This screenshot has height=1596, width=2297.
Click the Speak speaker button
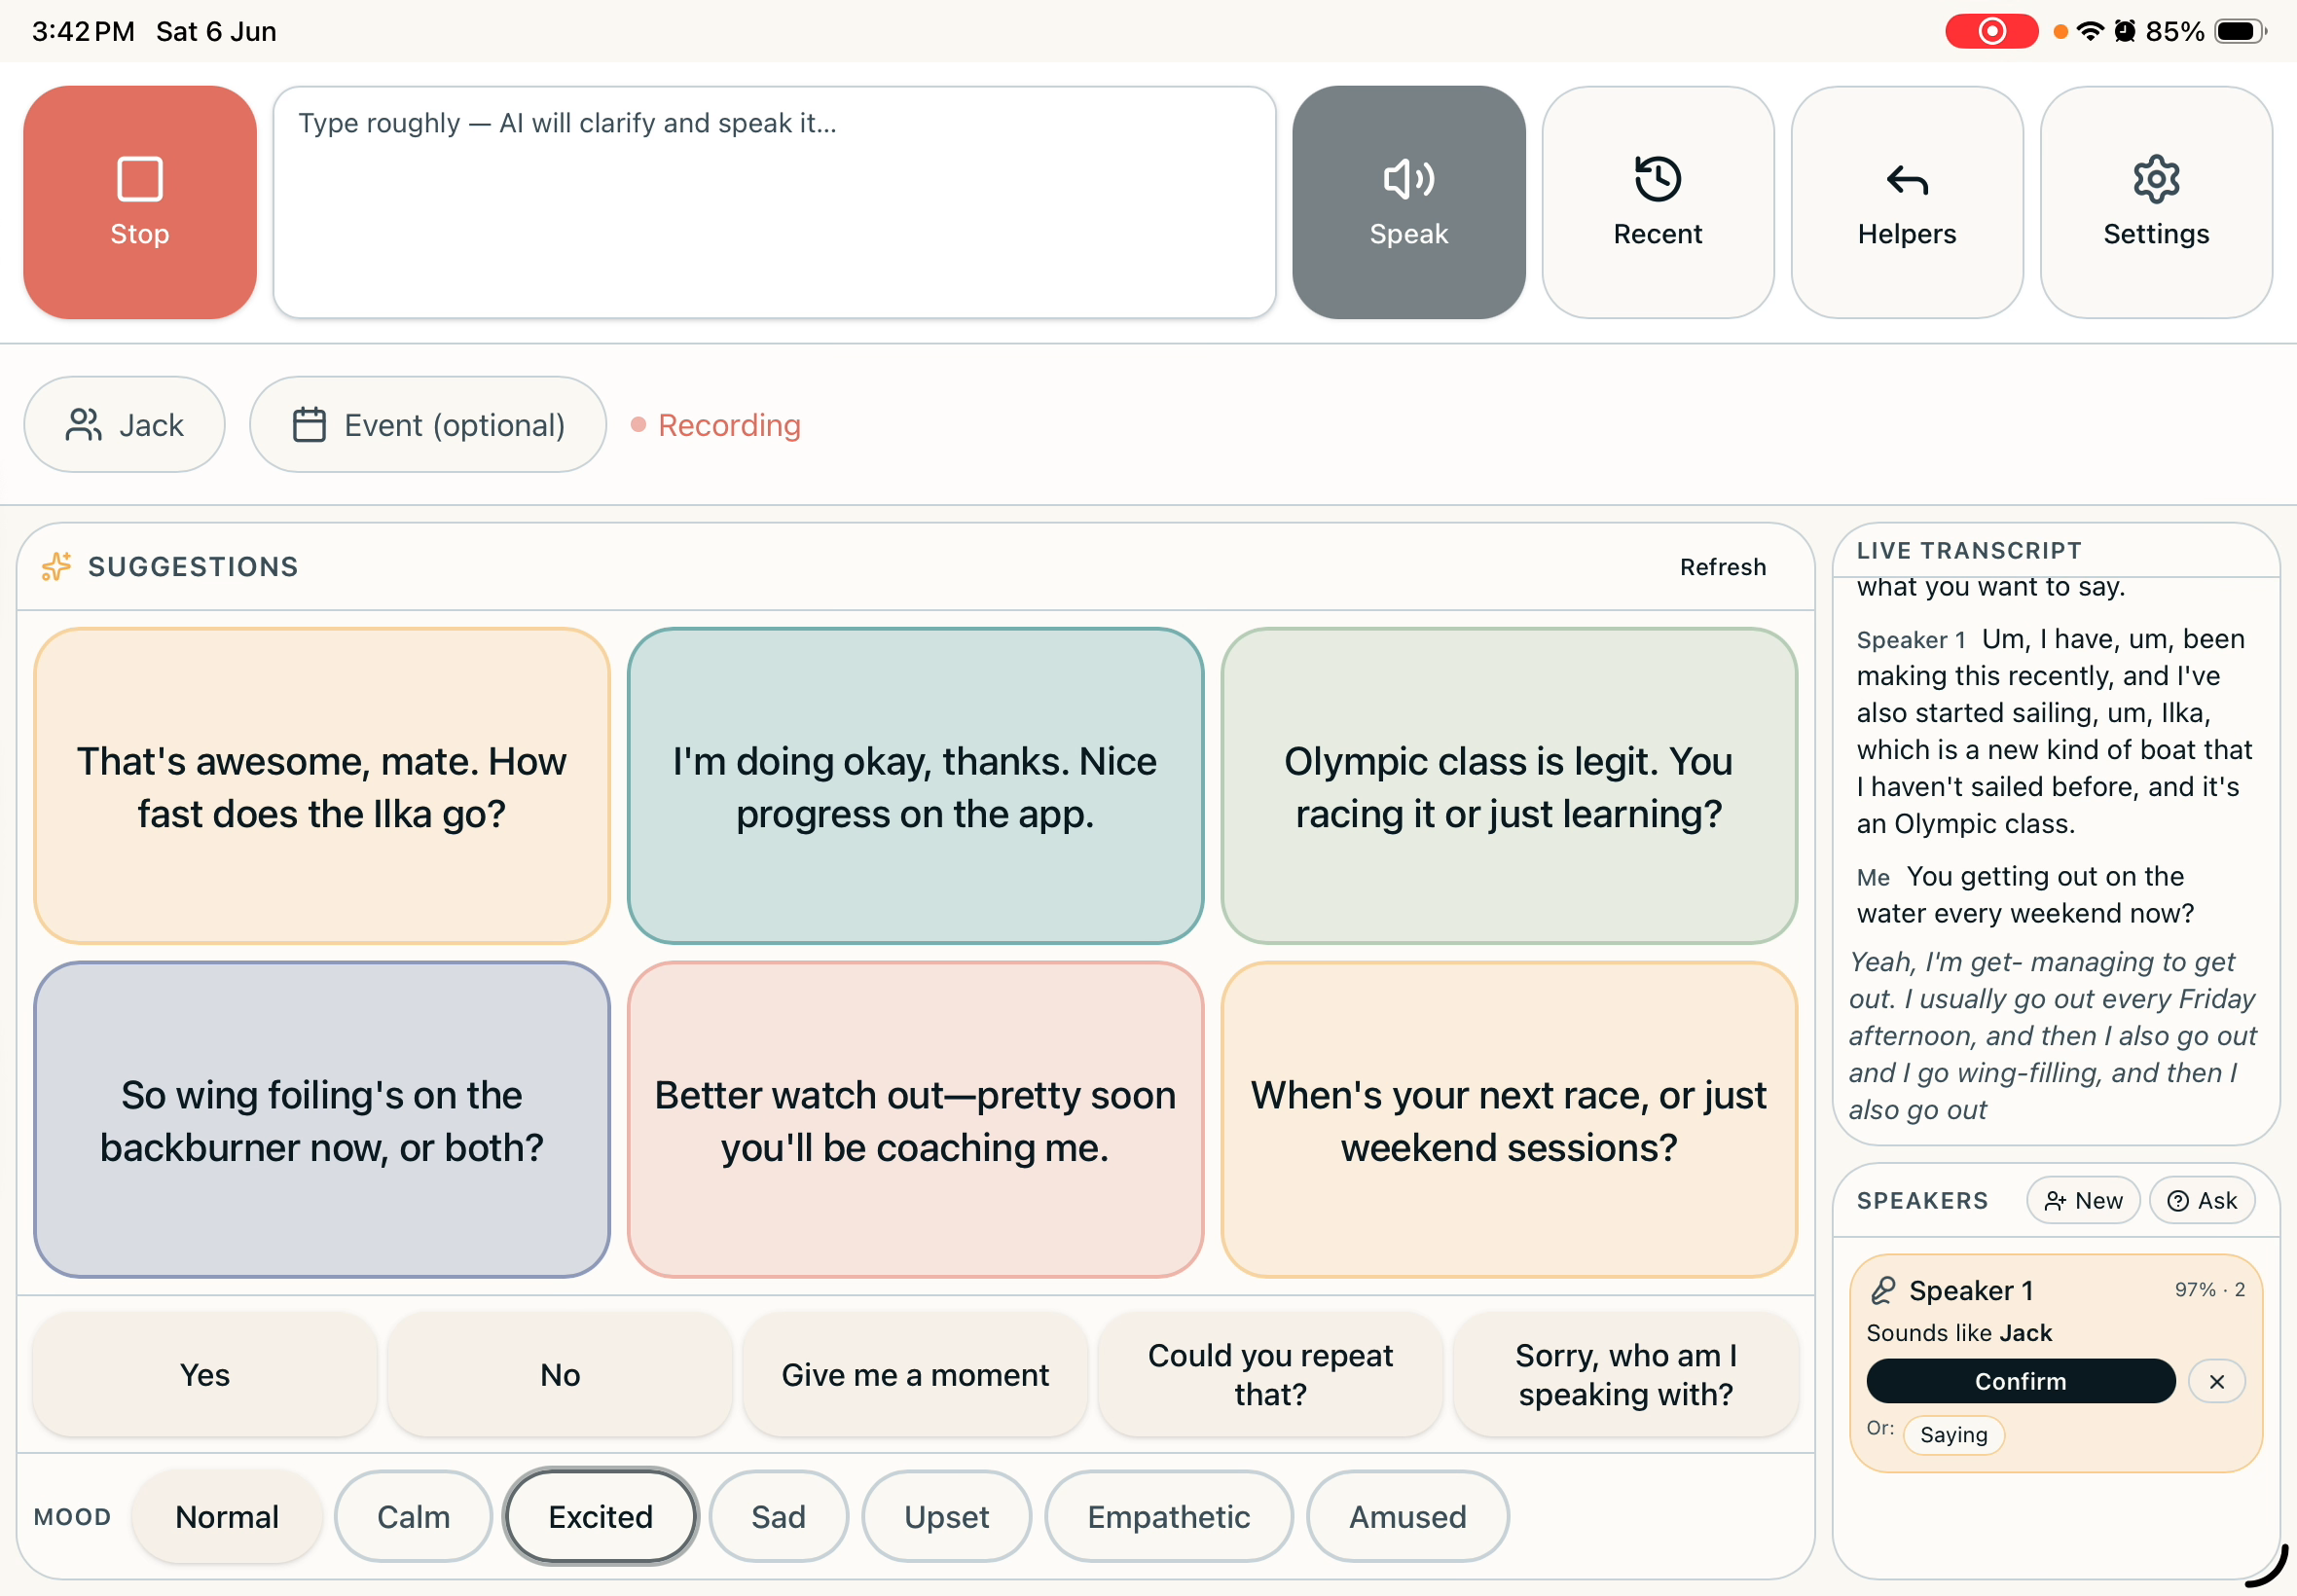point(1408,202)
